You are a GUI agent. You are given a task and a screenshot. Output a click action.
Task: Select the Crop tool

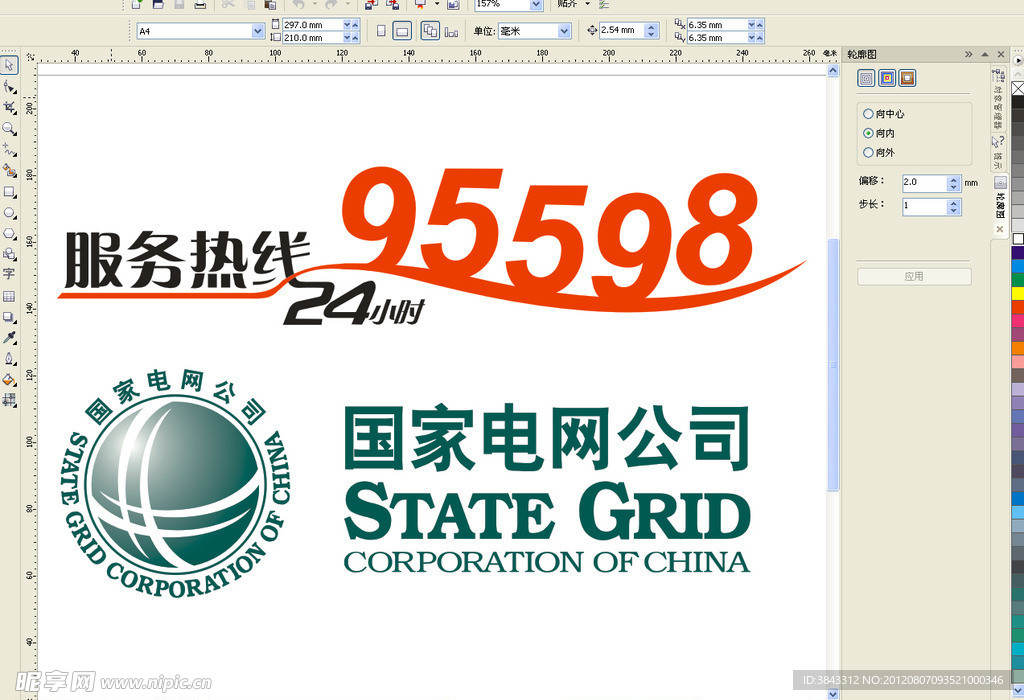click(9, 107)
